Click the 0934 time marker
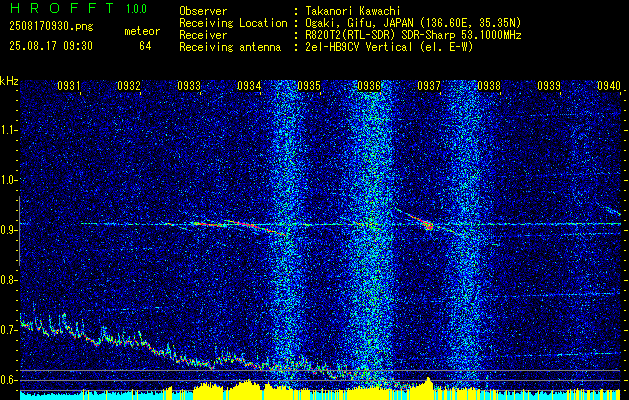The height and width of the screenshot is (400, 629). point(249,85)
